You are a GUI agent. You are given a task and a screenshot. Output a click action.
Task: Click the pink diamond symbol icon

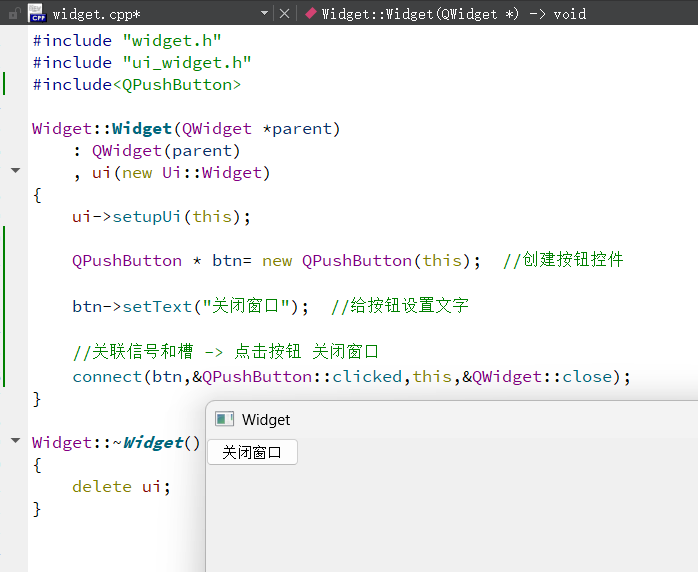[x=311, y=13]
